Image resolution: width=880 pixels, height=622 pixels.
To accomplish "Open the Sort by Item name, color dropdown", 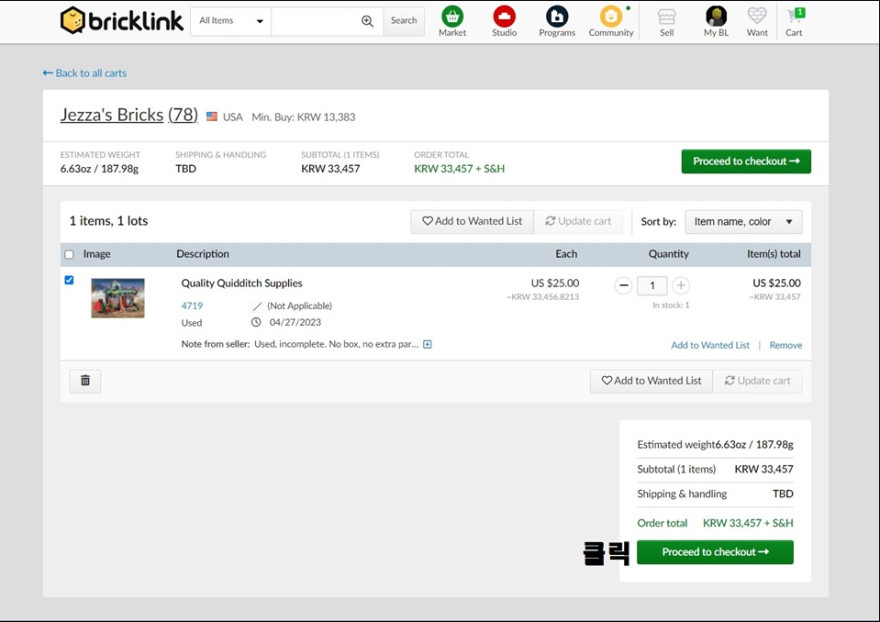I will click(x=744, y=222).
